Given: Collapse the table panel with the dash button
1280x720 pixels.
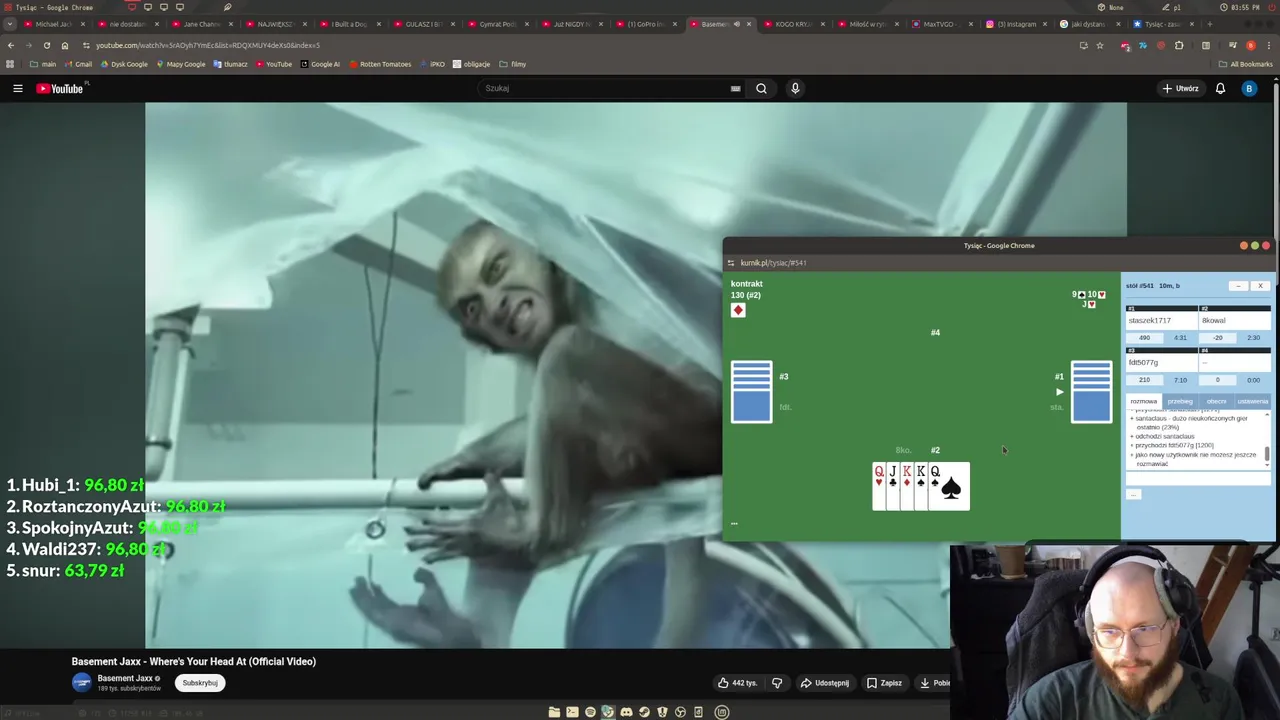Looking at the screenshot, I should click(x=1238, y=286).
